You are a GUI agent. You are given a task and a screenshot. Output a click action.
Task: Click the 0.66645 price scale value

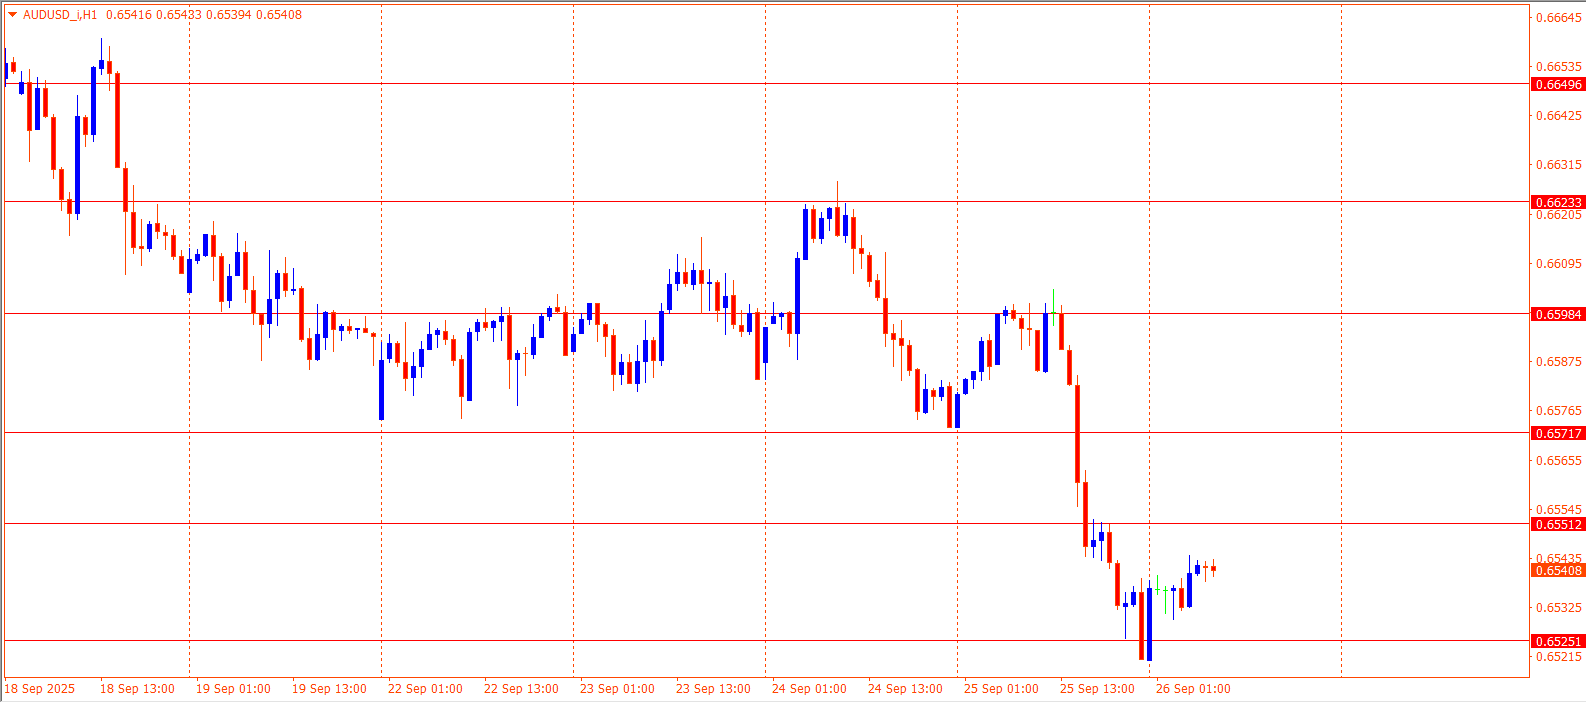(x=1558, y=18)
